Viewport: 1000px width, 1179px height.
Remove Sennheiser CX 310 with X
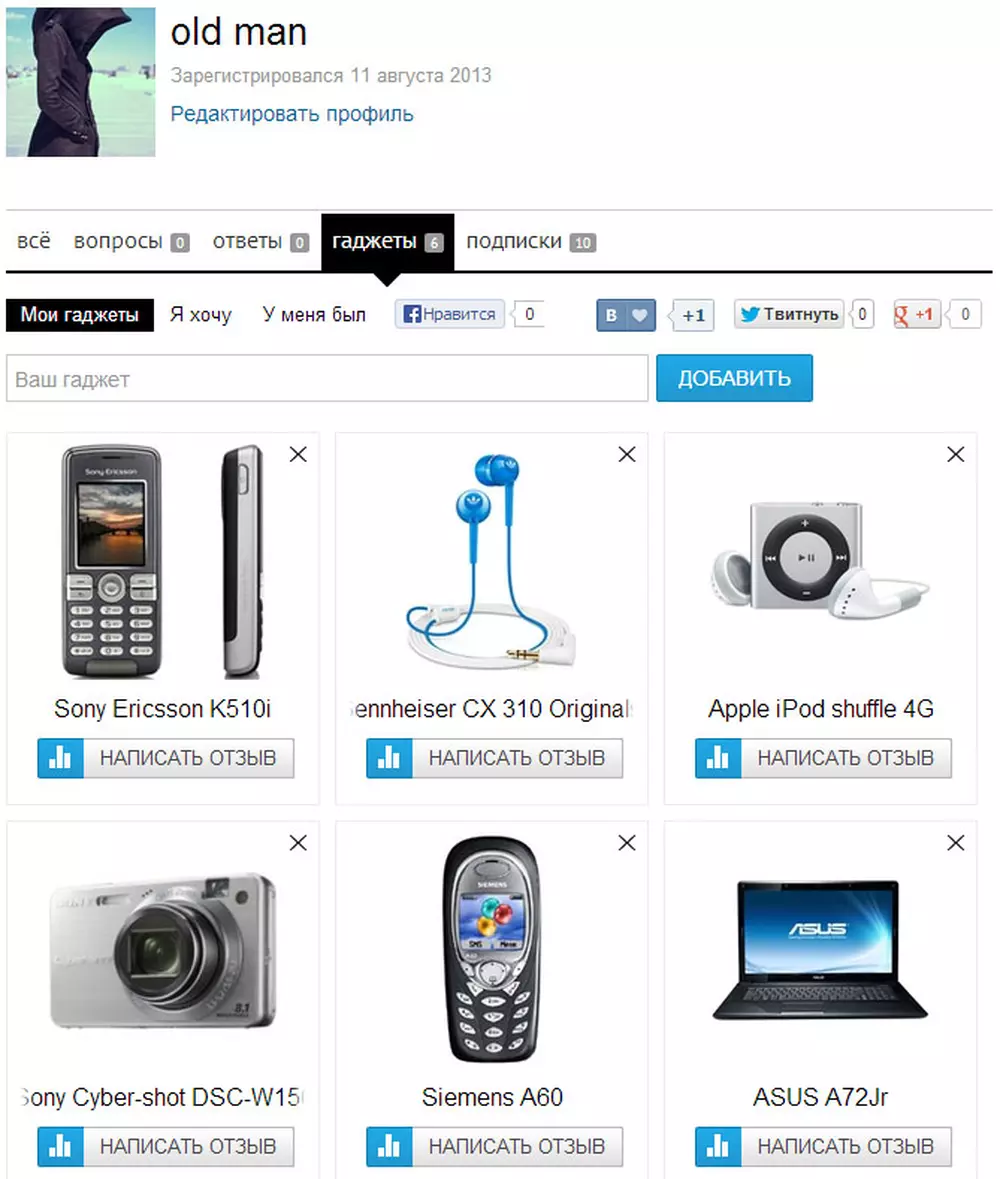pos(627,454)
